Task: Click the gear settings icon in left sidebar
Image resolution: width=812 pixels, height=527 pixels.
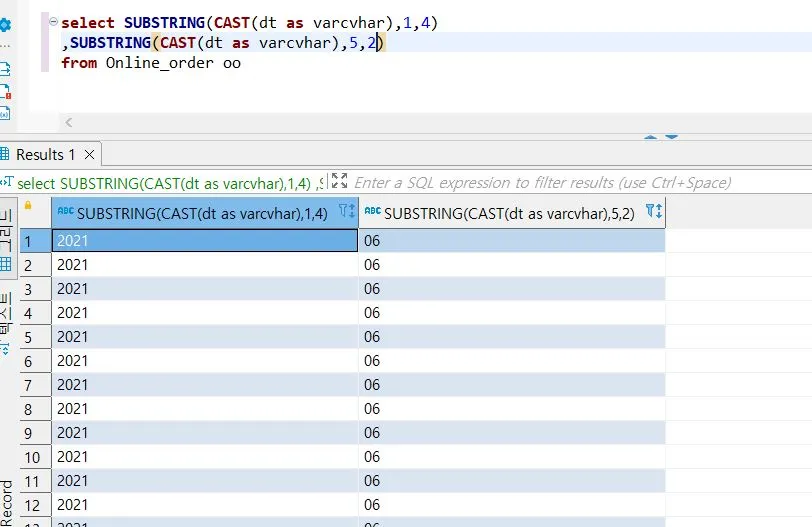Action: [5, 24]
